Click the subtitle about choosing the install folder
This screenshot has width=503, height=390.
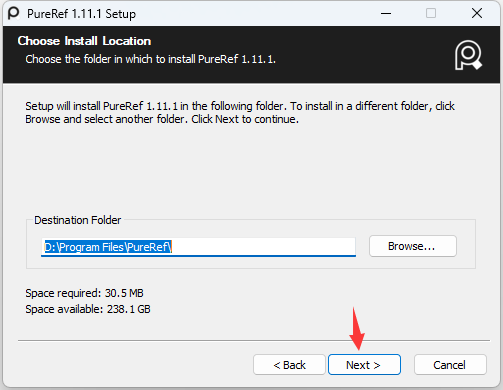(150, 59)
